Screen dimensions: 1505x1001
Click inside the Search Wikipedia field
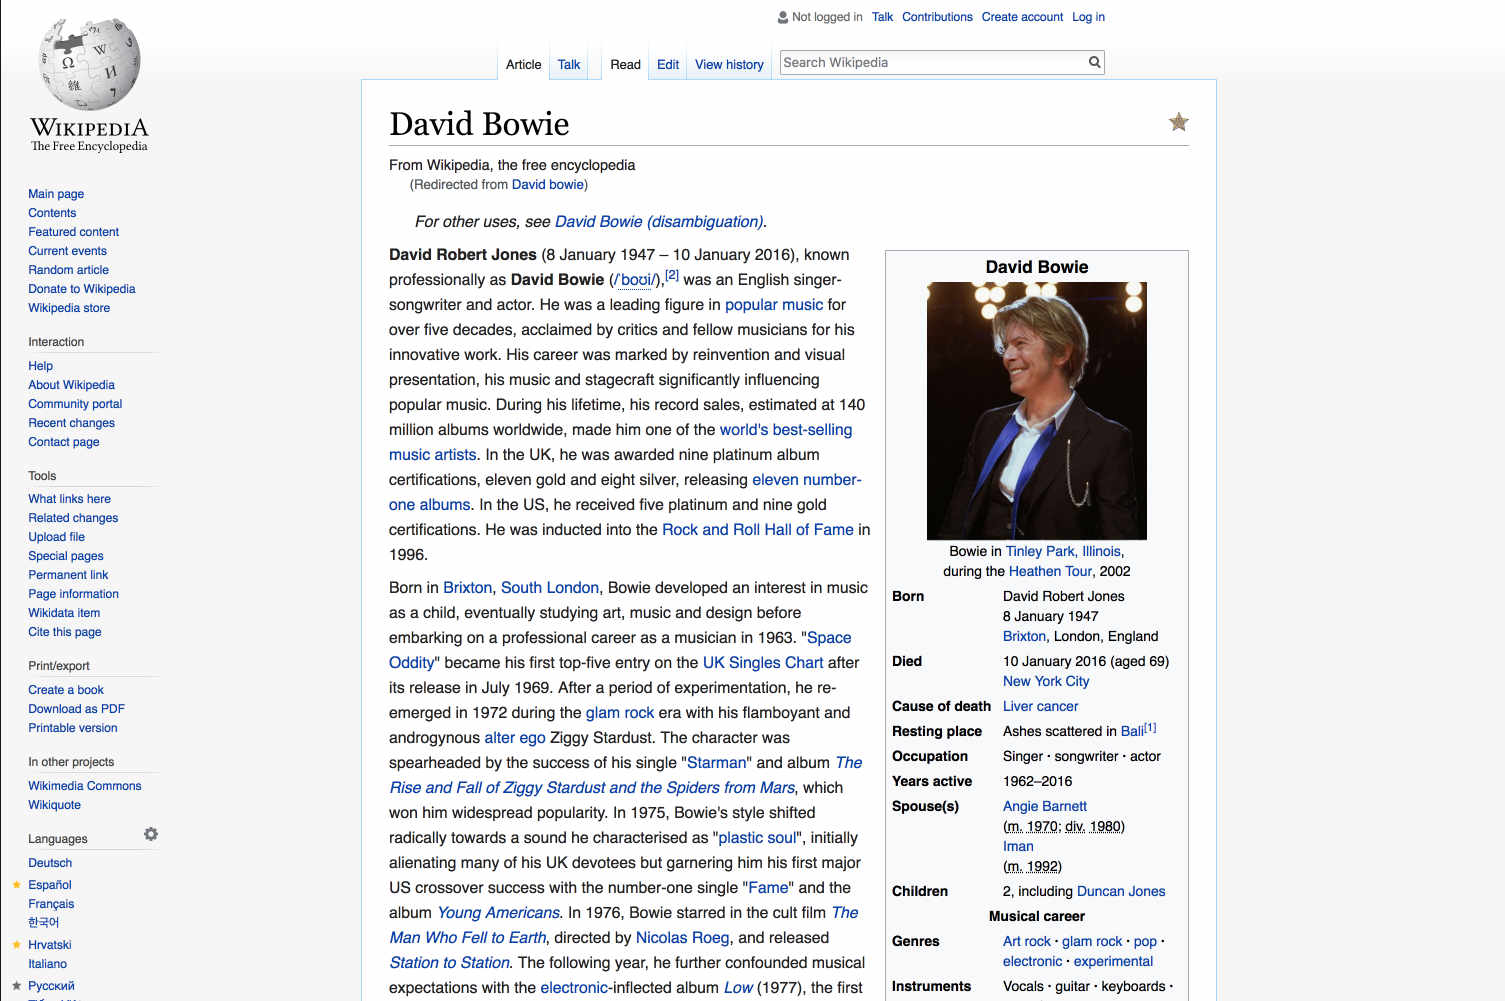pos(933,62)
